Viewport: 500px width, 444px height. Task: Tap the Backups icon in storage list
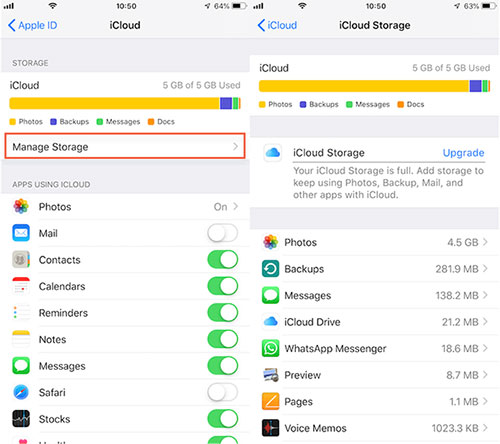pyautogui.click(x=270, y=269)
